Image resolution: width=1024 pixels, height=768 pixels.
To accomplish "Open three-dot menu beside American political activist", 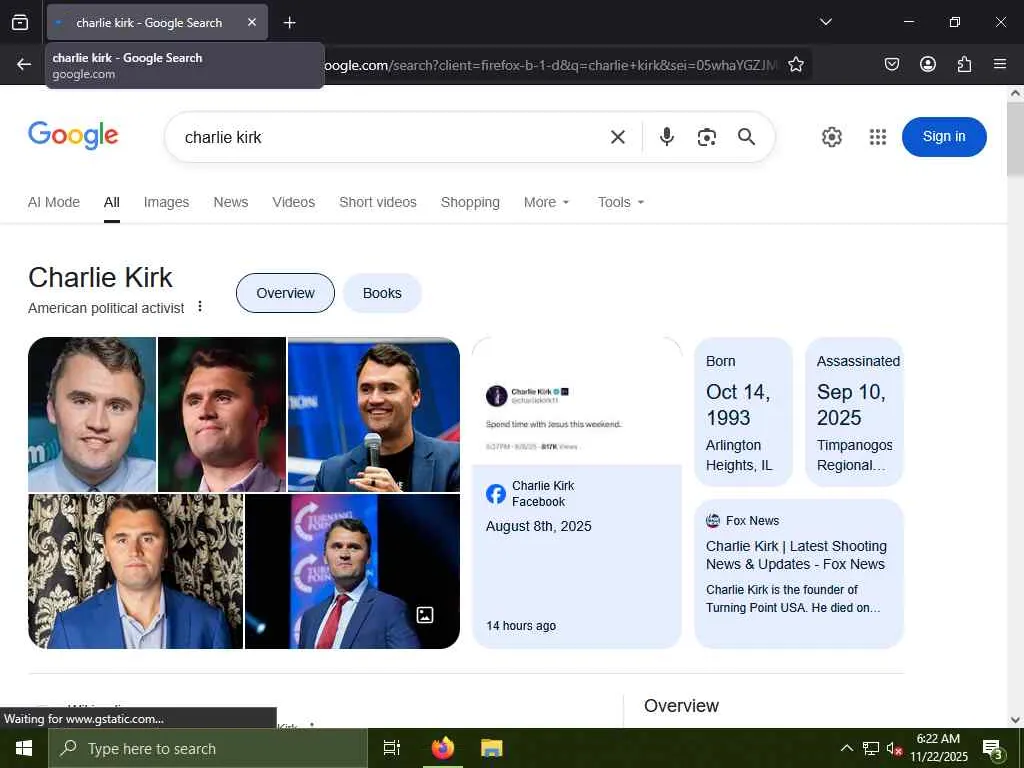I will [x=200, y=306].
